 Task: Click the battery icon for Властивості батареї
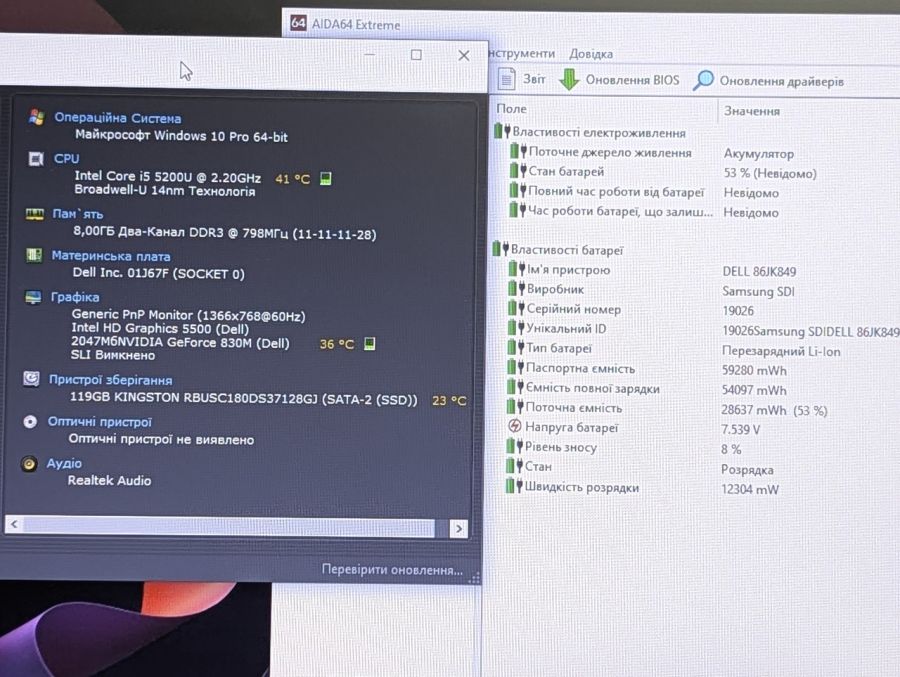click(x=501, y=249)
